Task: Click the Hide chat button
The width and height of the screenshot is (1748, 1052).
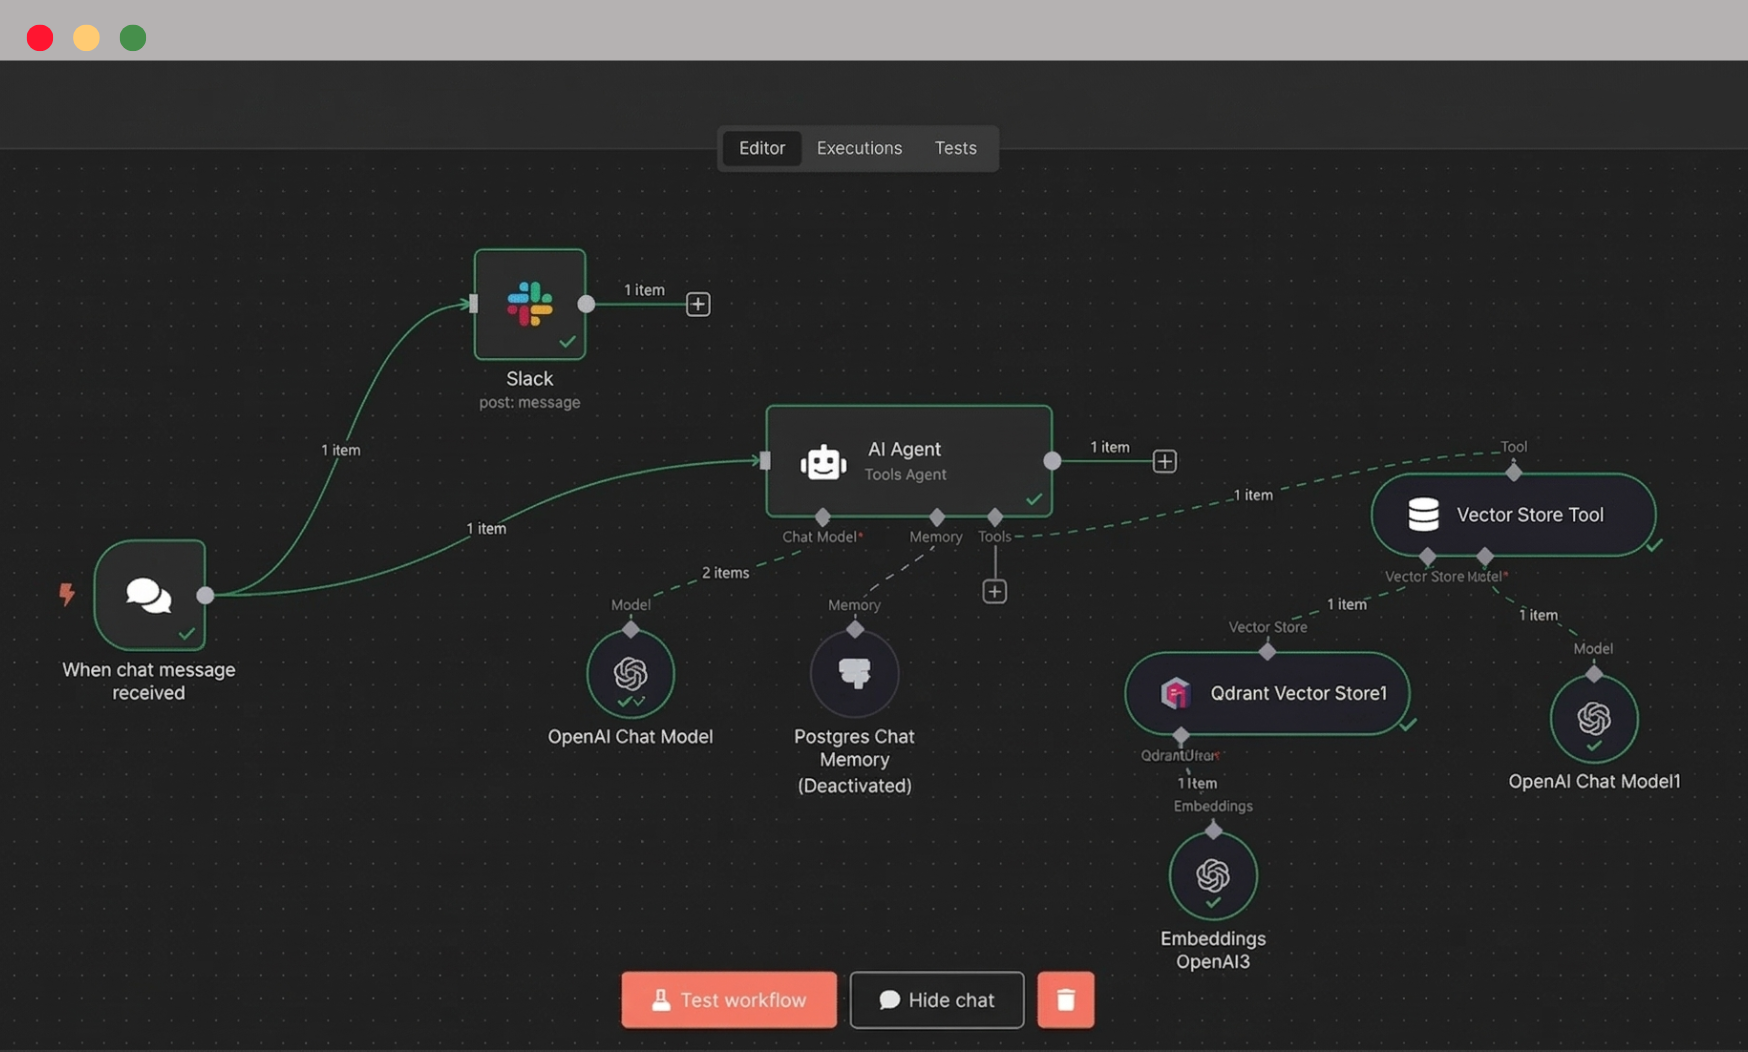Action: click(936, 999)
